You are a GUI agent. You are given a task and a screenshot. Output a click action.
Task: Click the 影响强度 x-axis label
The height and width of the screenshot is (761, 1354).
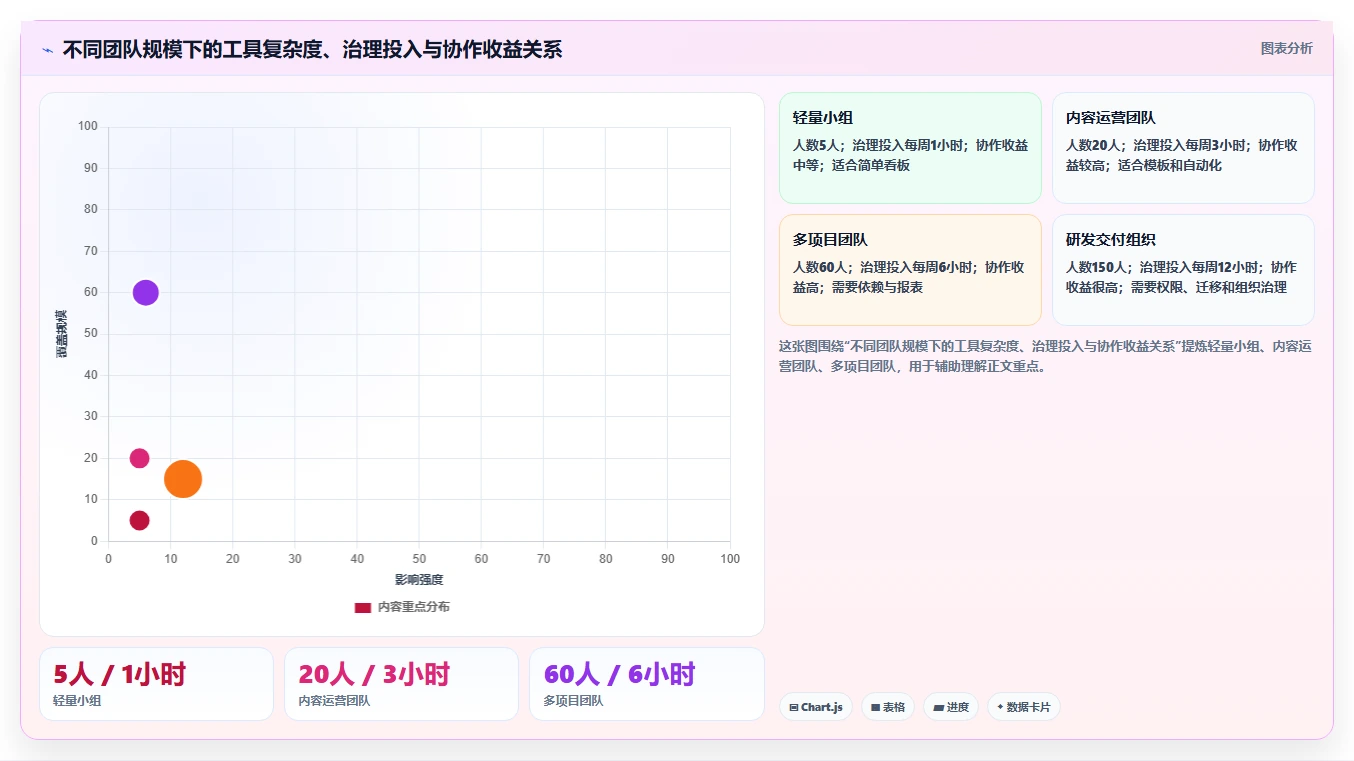pos(419,580)
